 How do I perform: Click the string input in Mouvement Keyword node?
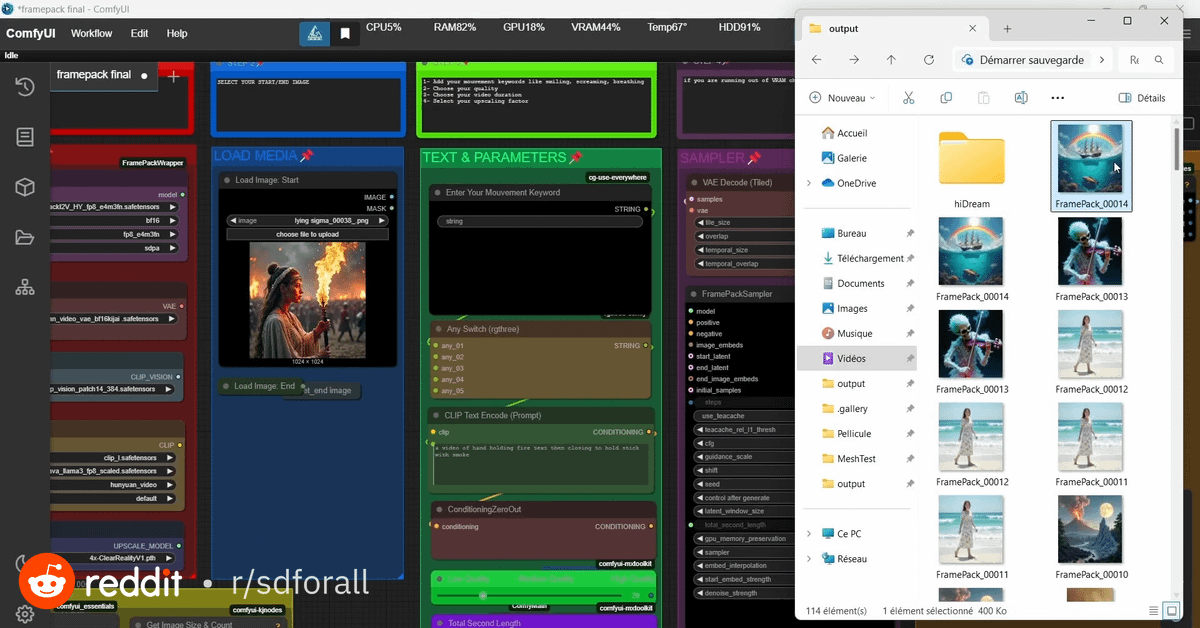(x=539, y=220)
